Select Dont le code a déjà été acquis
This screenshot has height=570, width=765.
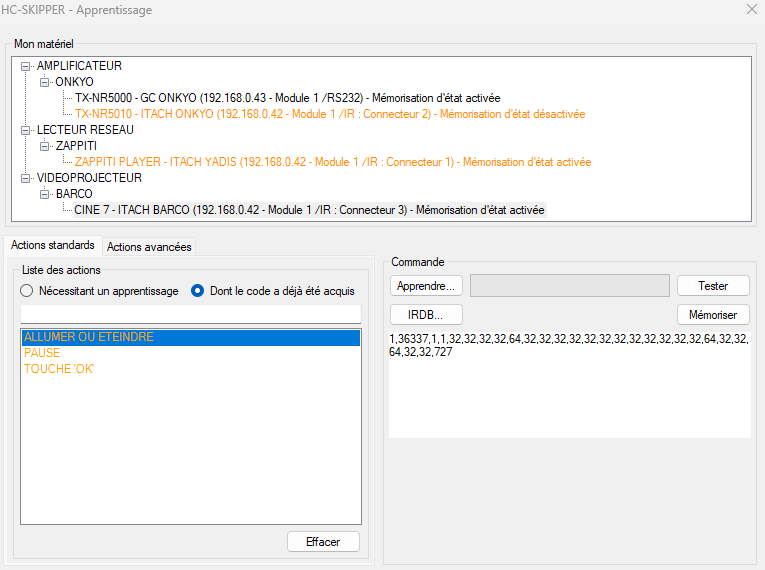click(273, 291)
